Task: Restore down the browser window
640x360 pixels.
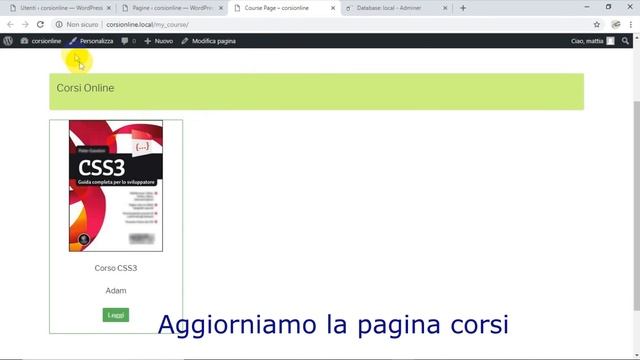Action: click(608, 7)
